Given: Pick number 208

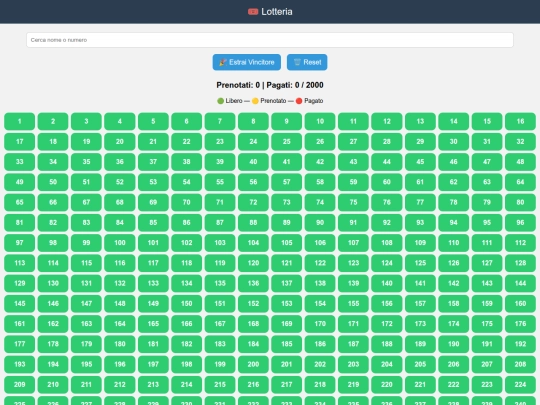Looking at the screenshot, I should pyautogui.click(x=520, y=364).
